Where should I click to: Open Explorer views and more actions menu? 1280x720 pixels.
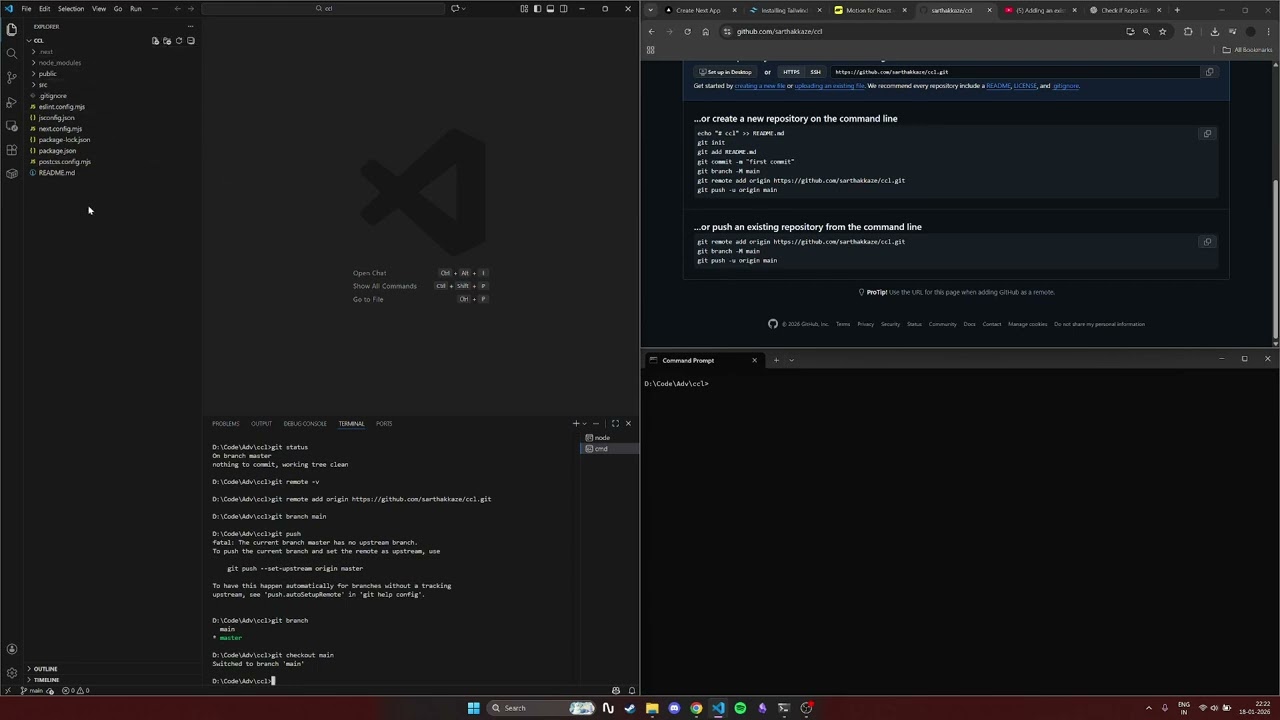190,27
